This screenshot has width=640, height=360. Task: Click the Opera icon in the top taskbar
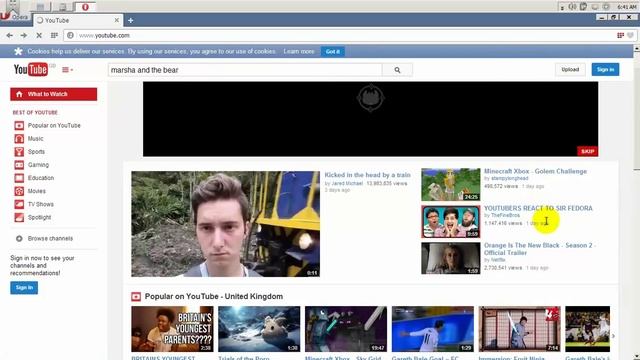(85, 7)
